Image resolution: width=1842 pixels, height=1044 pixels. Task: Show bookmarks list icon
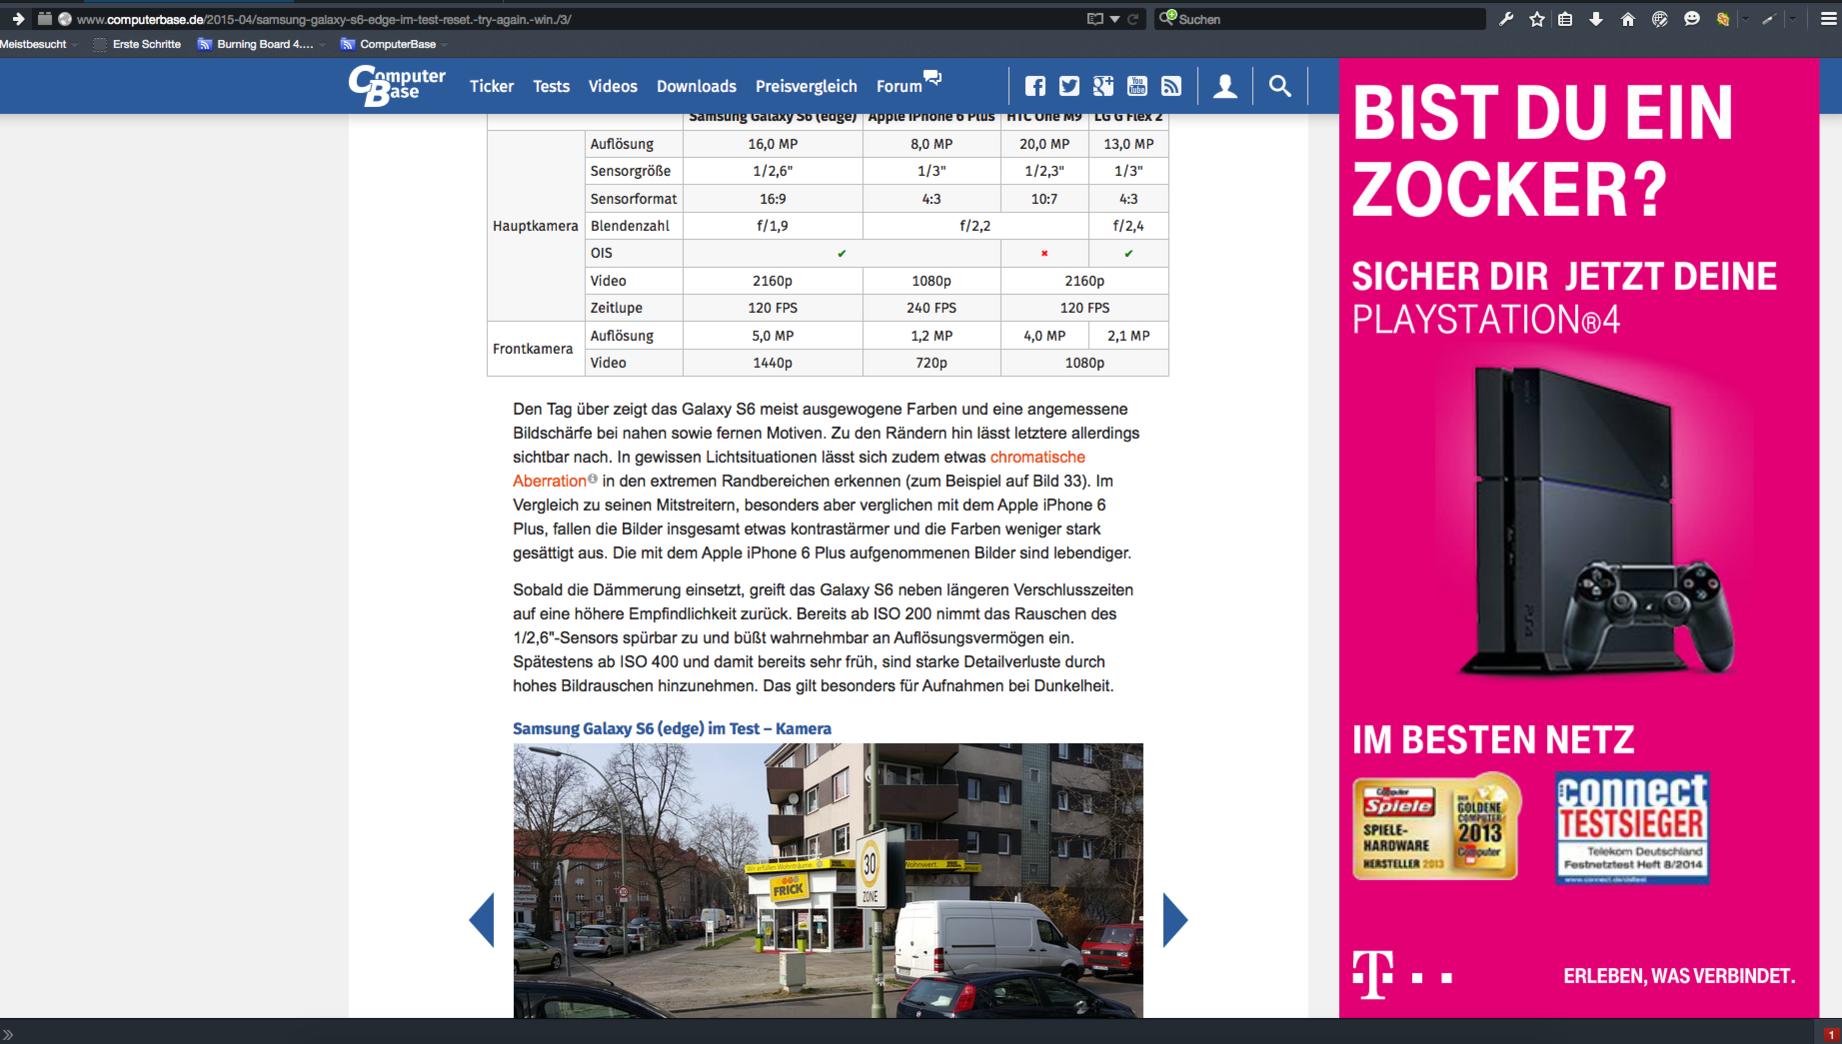click(x=1566, y=19)
